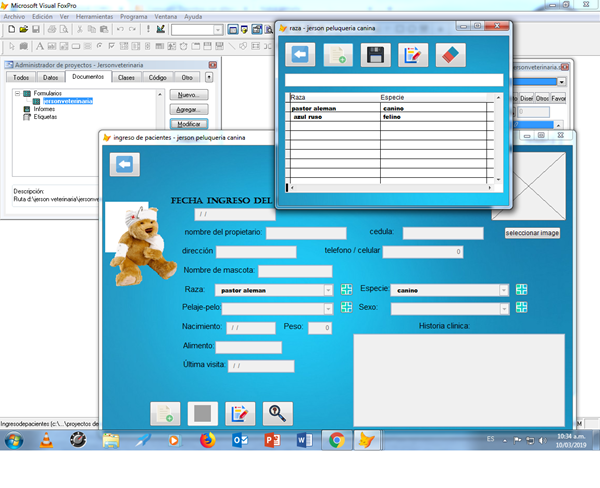Click the Nuevo... button

click(189, 95)
